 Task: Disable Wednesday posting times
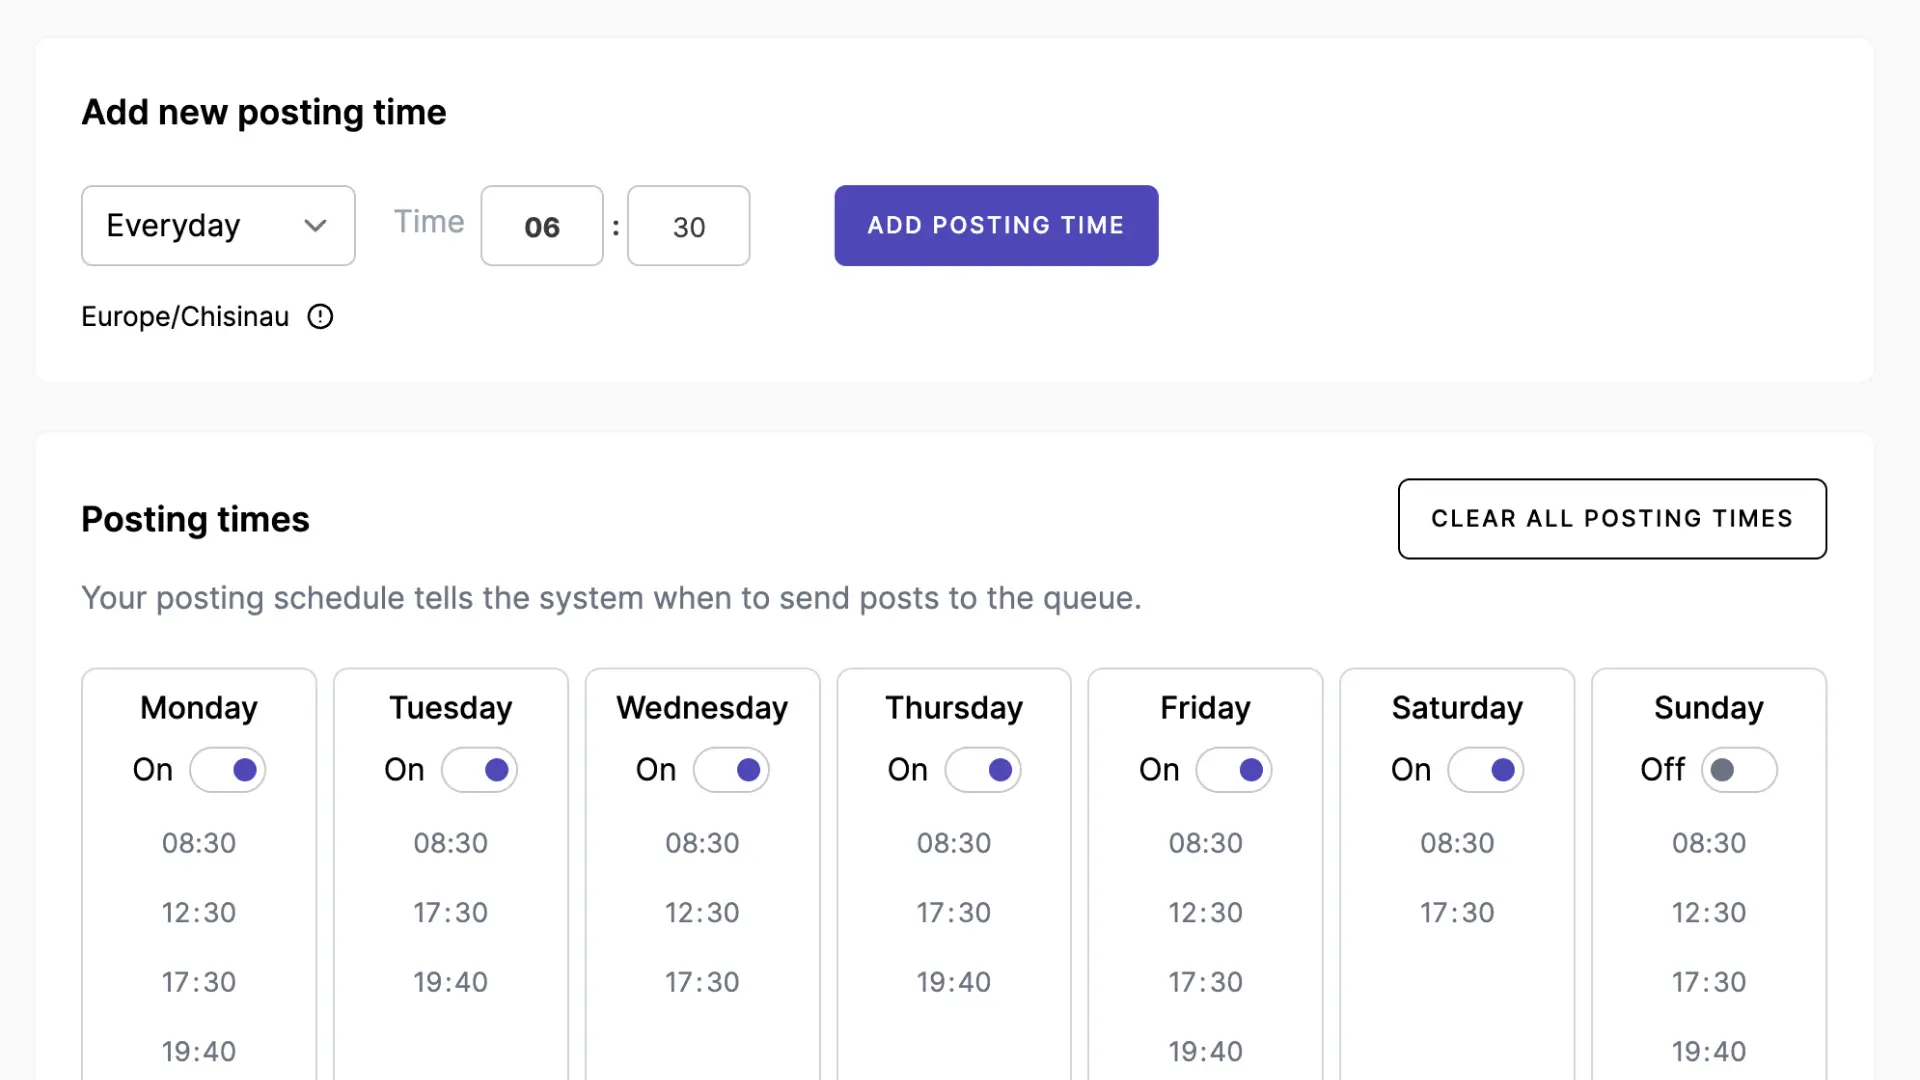(x=732, y=769)
